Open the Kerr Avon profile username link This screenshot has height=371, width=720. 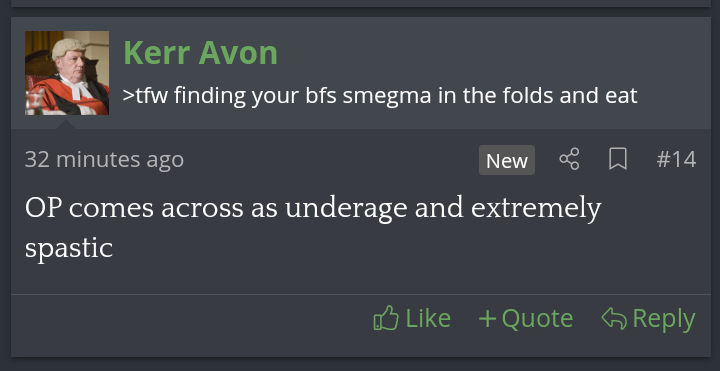201,53
